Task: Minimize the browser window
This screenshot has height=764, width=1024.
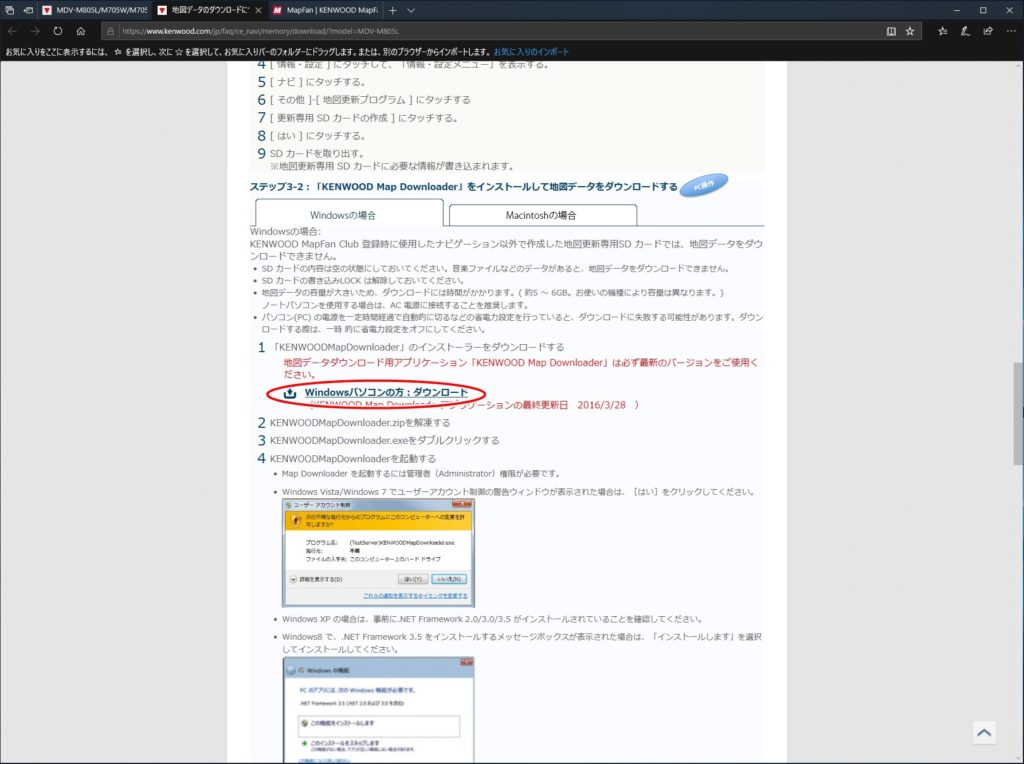Action: [957, 10]
